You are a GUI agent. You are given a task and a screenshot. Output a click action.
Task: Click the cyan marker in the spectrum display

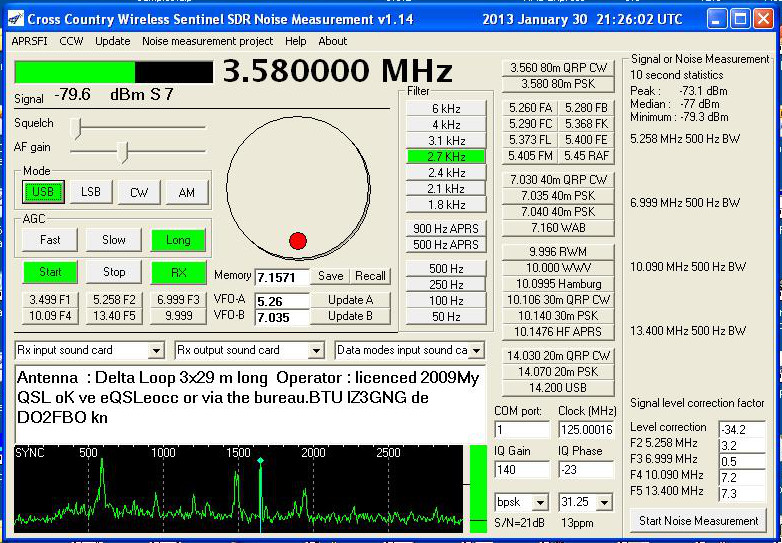260,460
